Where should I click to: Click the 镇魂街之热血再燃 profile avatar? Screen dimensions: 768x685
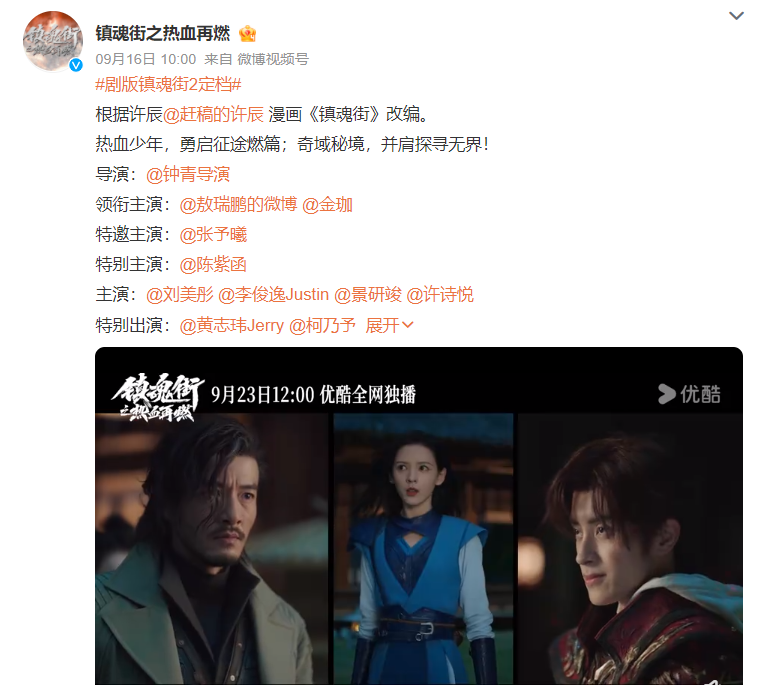pyautogui.click(x=52, y=41)
